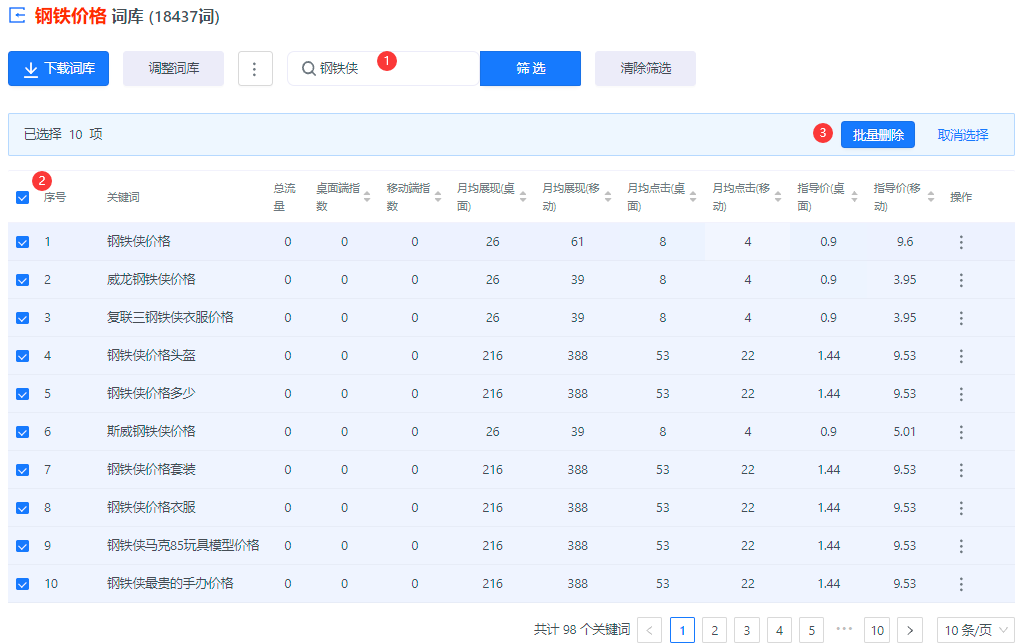Screen dimensions: 1030x644
Task: Click 取消选择 to clear the selection
Action: click(965, 133)
